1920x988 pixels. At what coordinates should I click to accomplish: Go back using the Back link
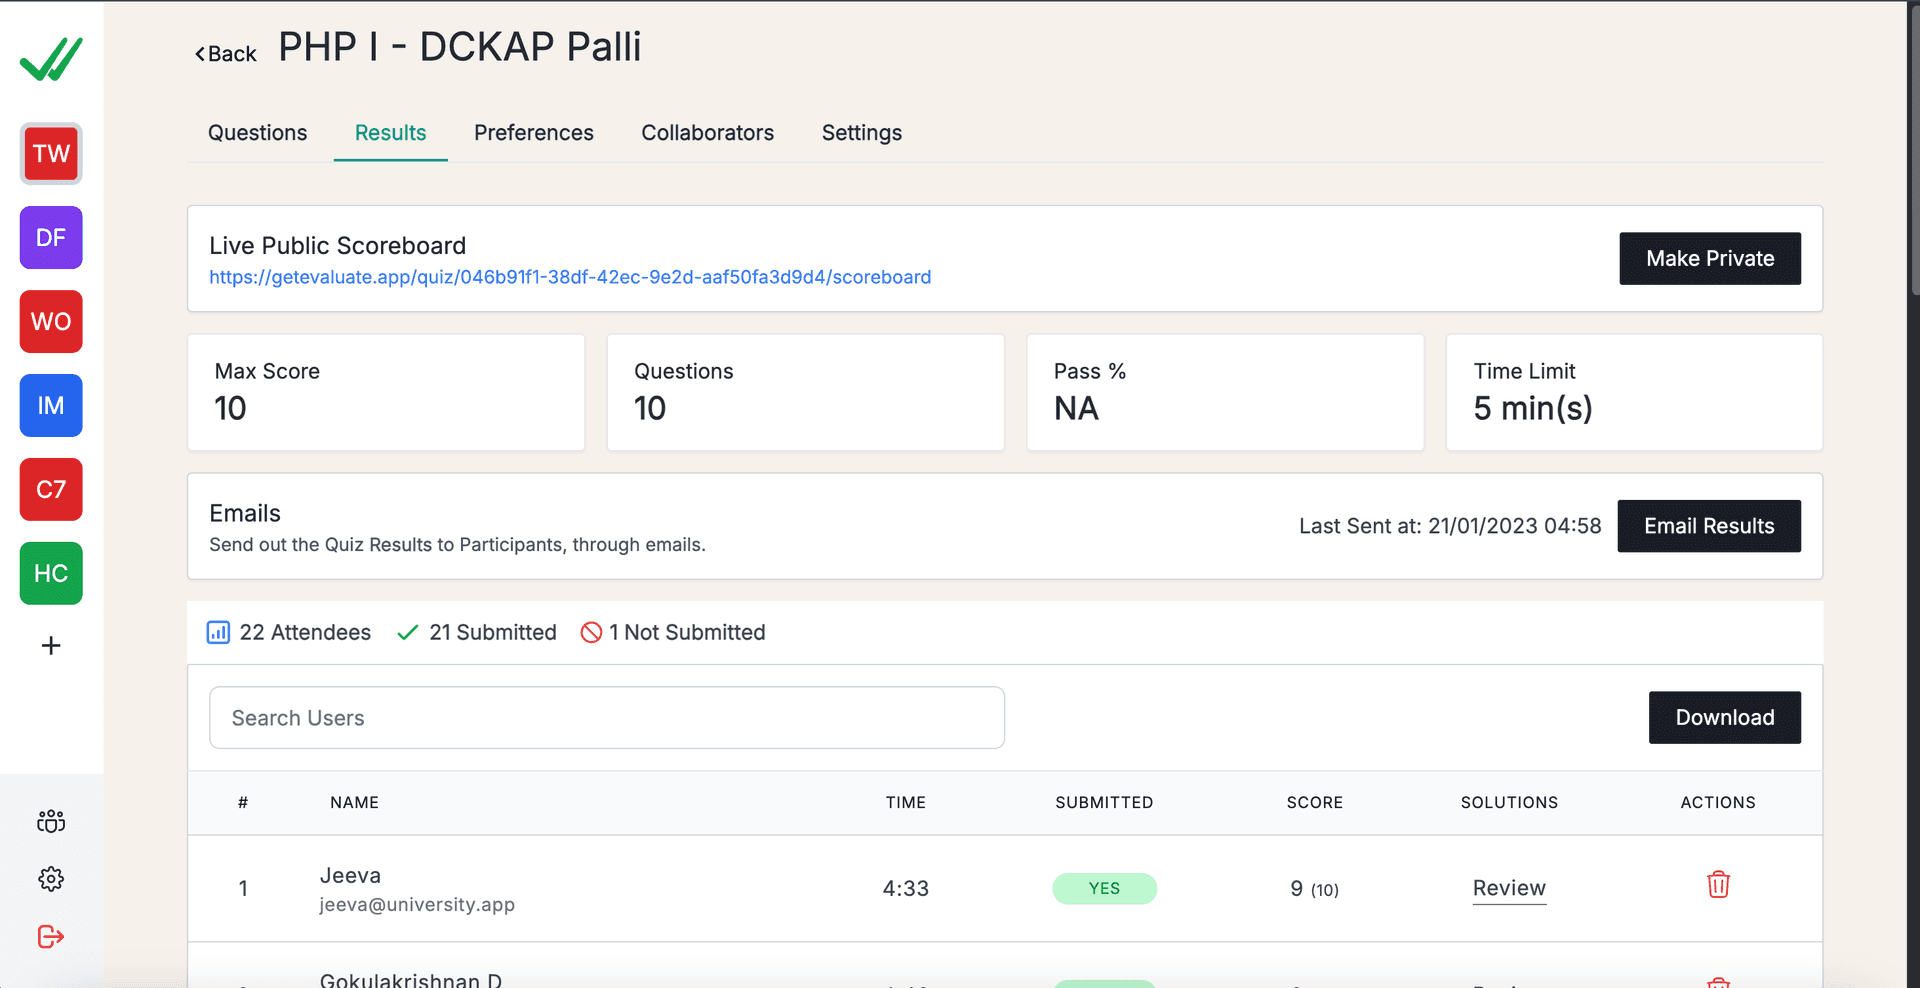click(x=226, y=54)
